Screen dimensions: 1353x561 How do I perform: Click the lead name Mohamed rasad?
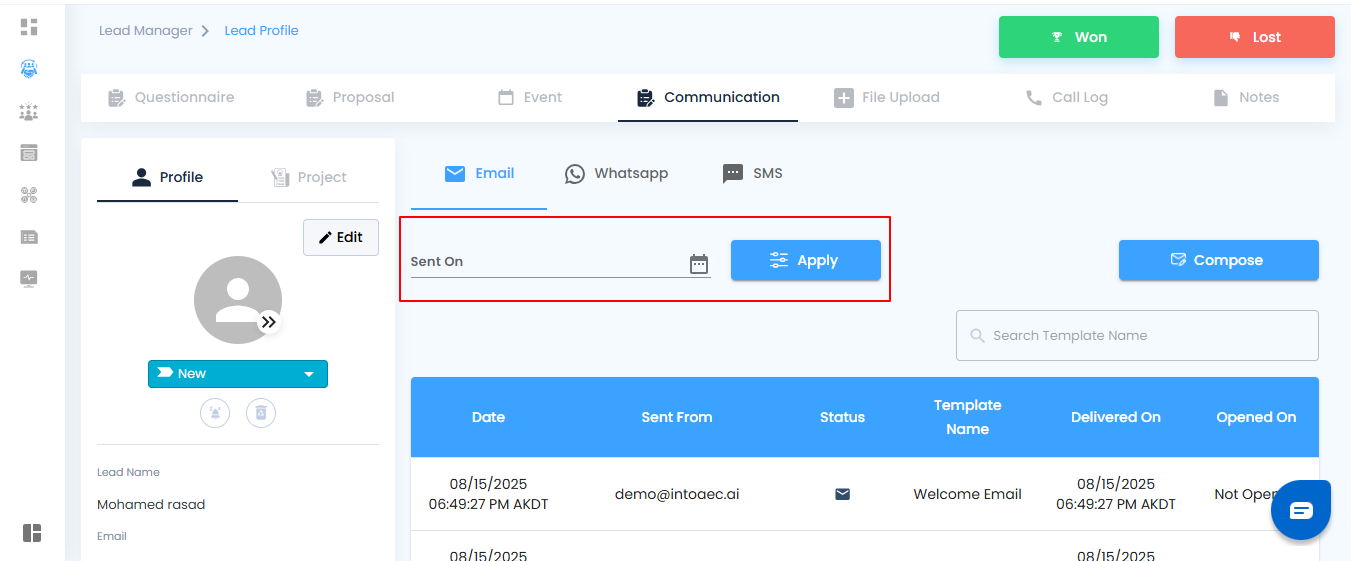click(151, 504)
